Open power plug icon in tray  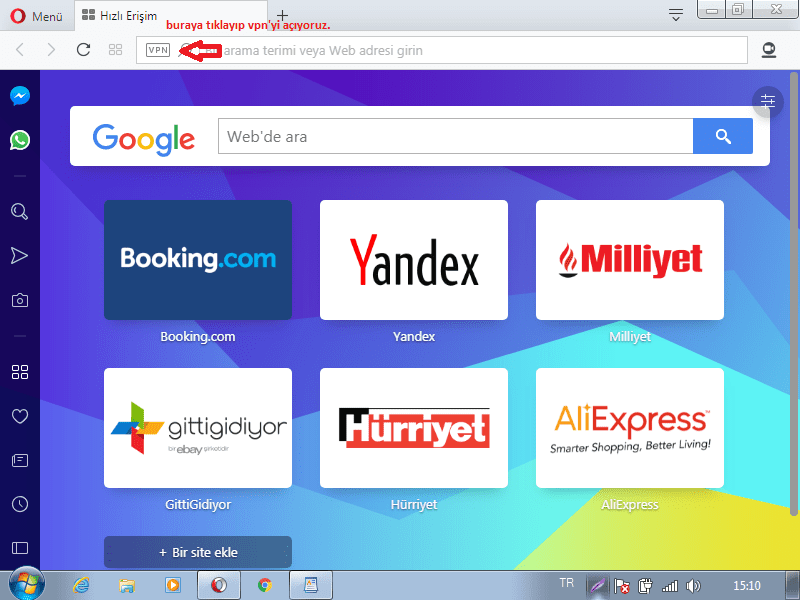tap(645, 586)
